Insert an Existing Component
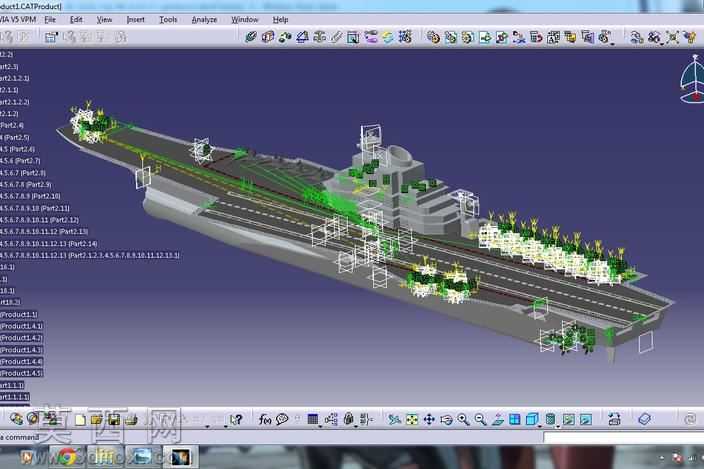 pos(485,37)
